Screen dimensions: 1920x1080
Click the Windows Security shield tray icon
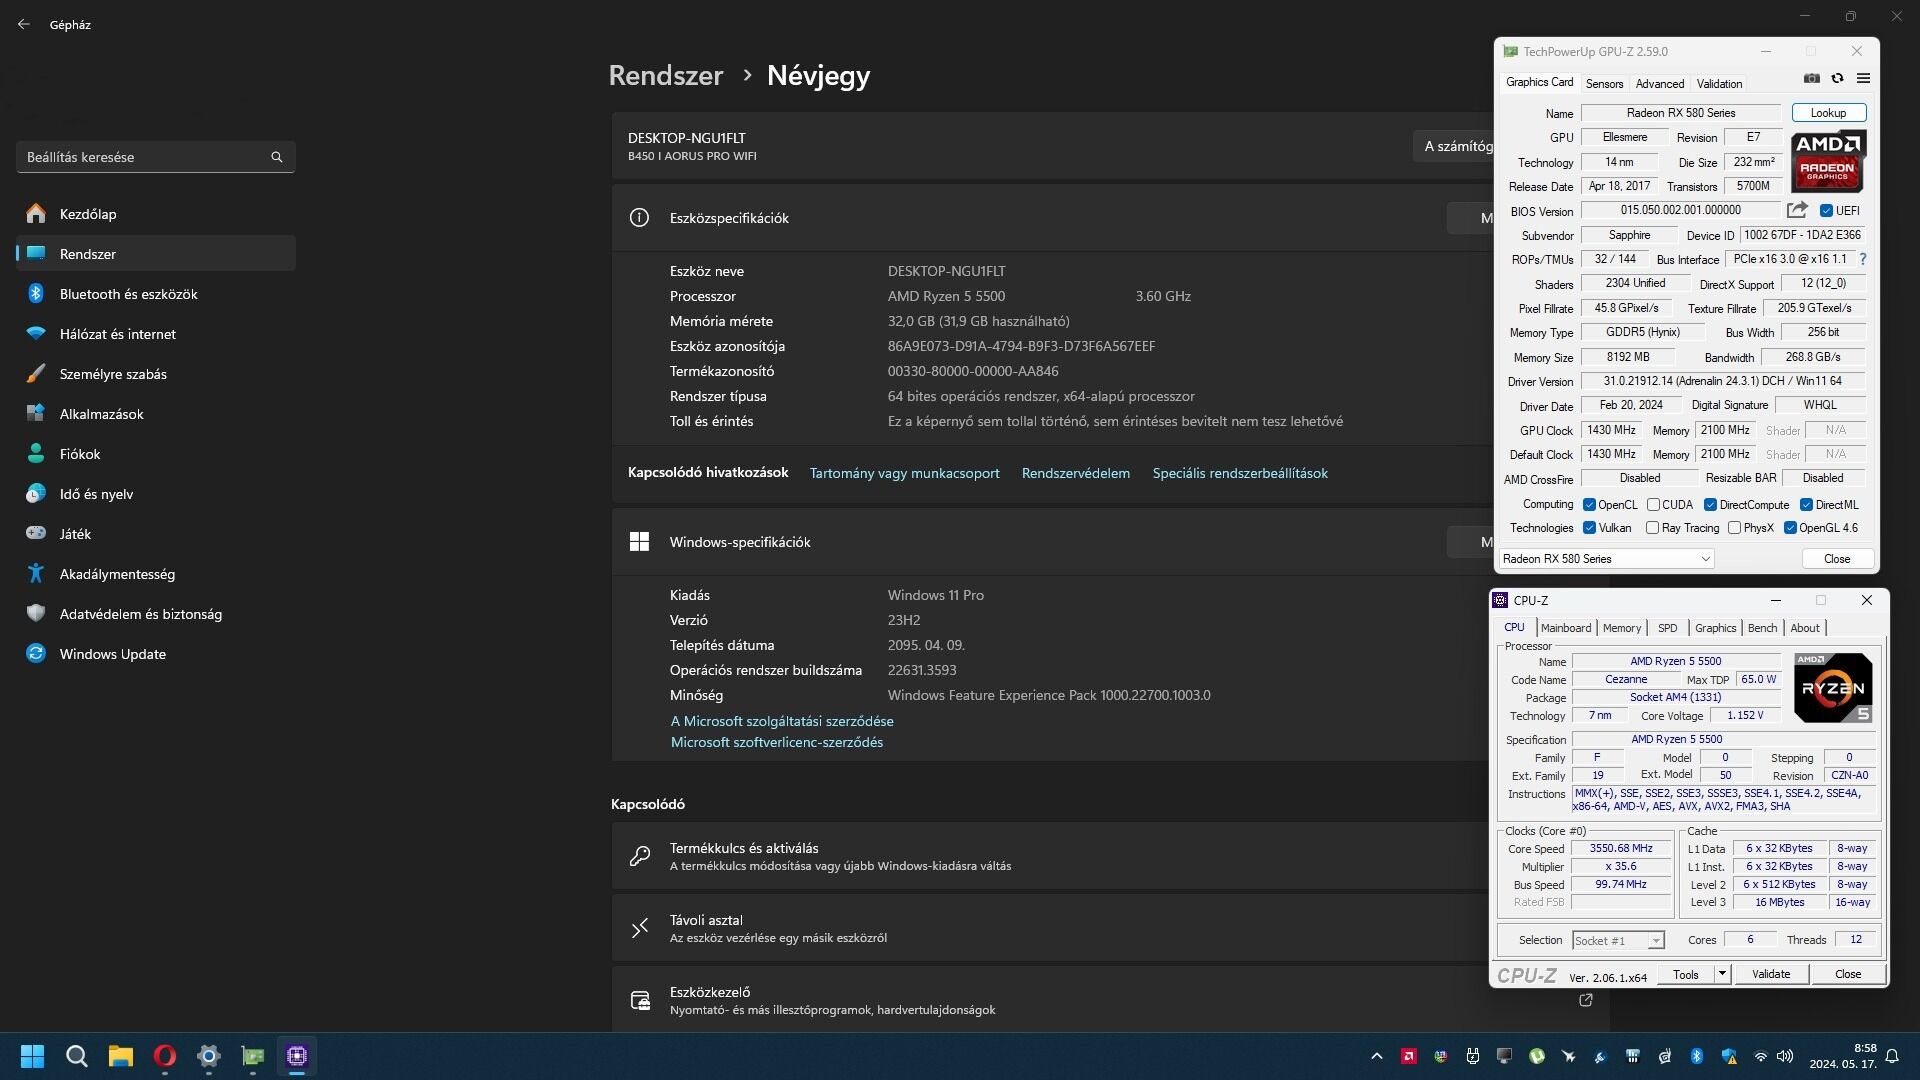1729,1056
